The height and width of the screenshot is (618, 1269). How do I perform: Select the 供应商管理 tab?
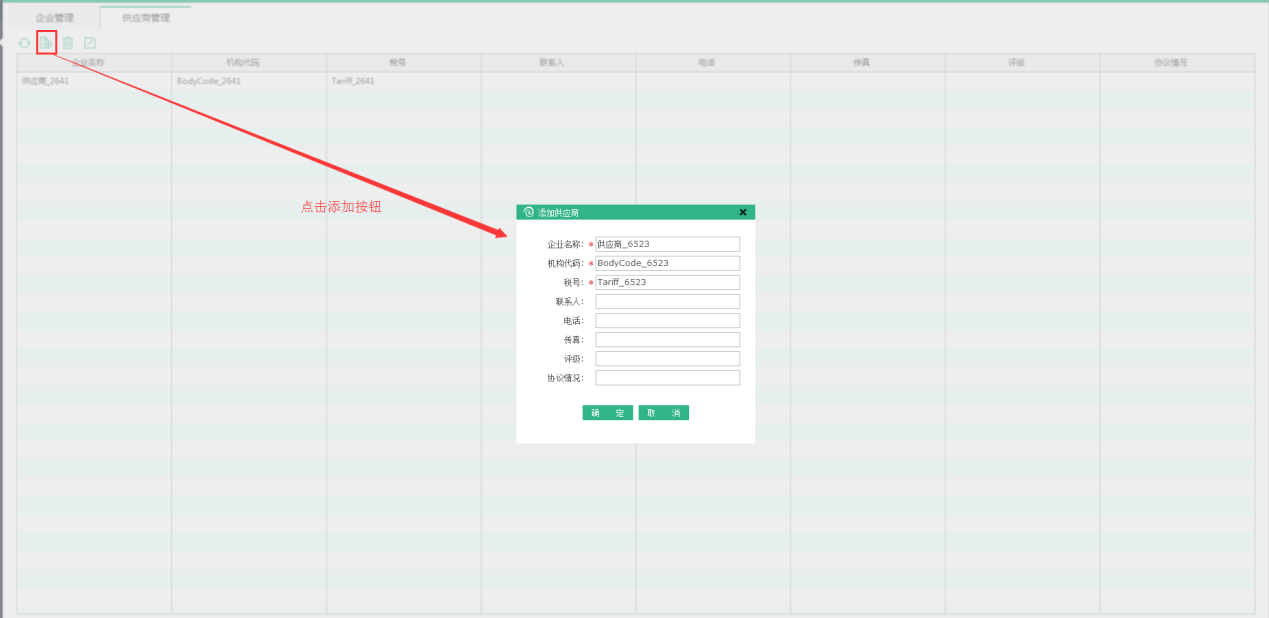point(146,18)
